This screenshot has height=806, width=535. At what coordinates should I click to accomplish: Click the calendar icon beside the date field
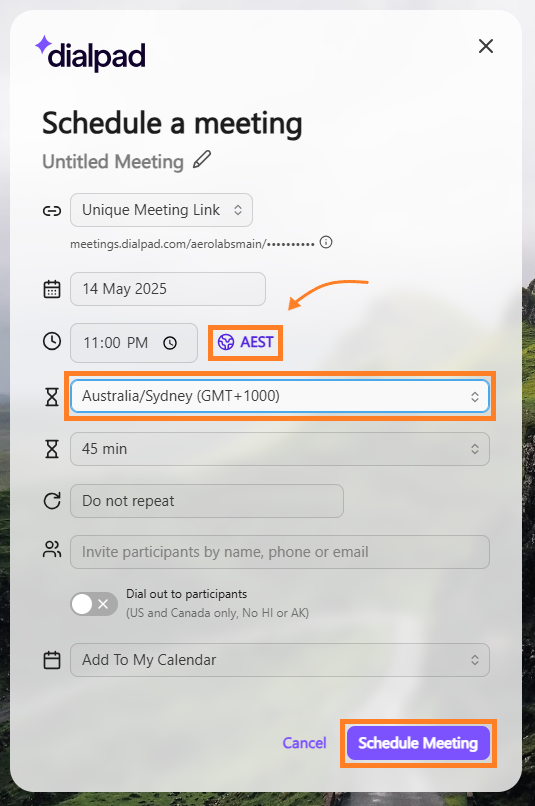click(52, 289)
